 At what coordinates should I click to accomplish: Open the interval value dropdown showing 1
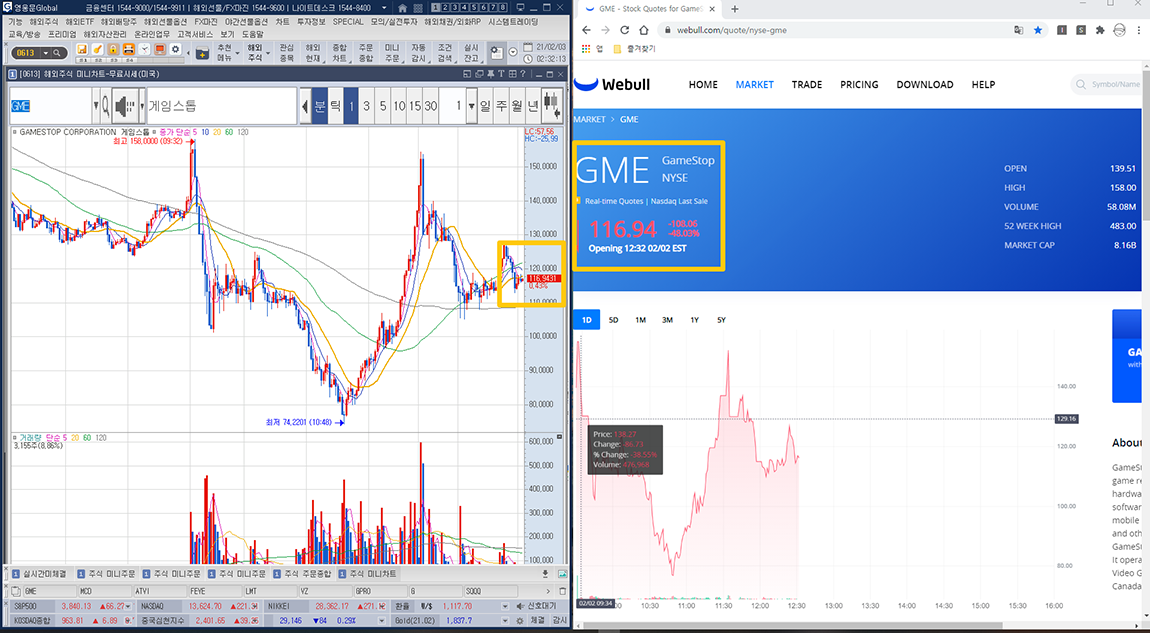coord(472,106)
